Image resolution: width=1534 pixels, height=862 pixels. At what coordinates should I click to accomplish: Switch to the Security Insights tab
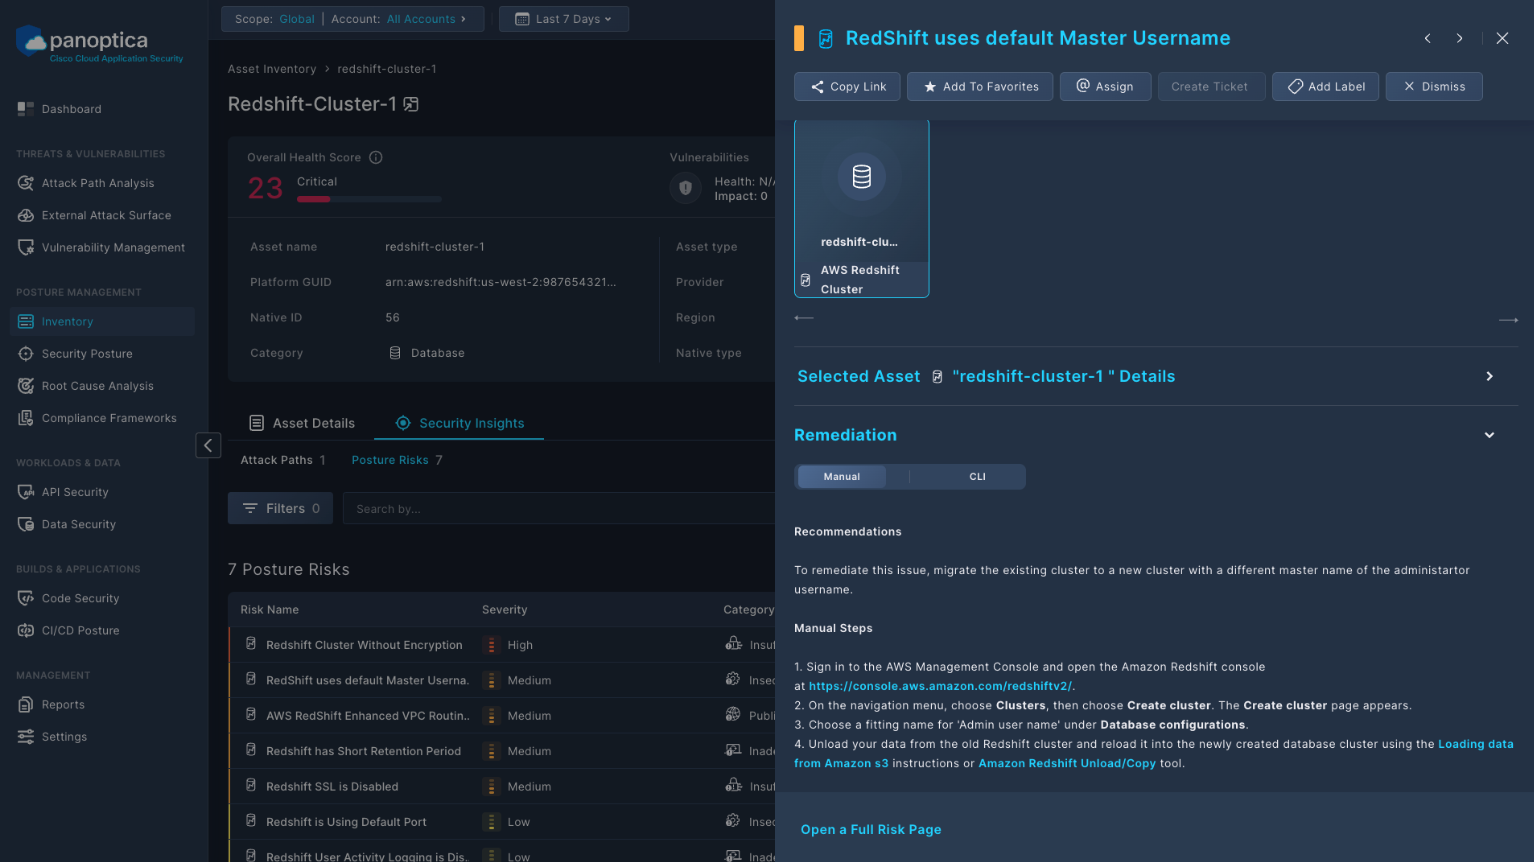[x=459, y=423]
